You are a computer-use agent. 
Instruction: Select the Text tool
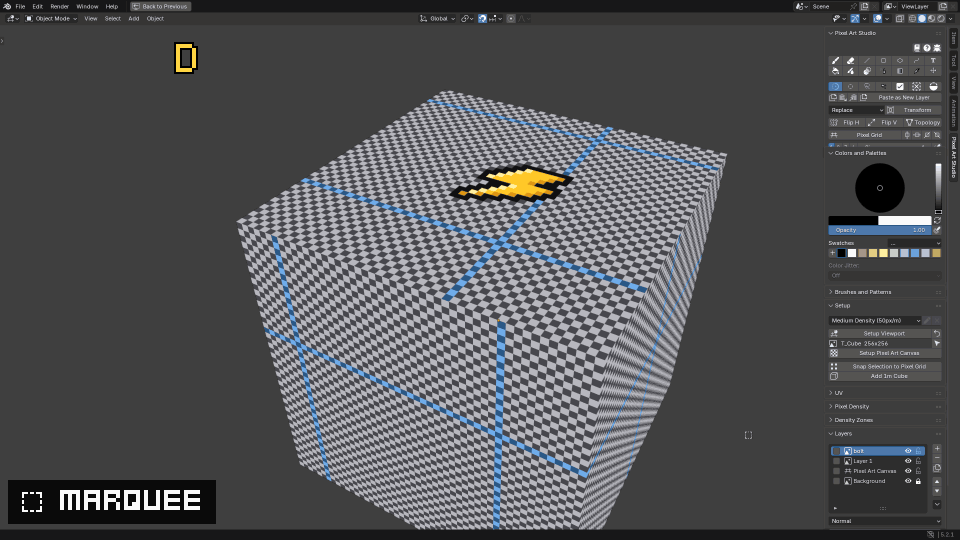coord(933,61)
